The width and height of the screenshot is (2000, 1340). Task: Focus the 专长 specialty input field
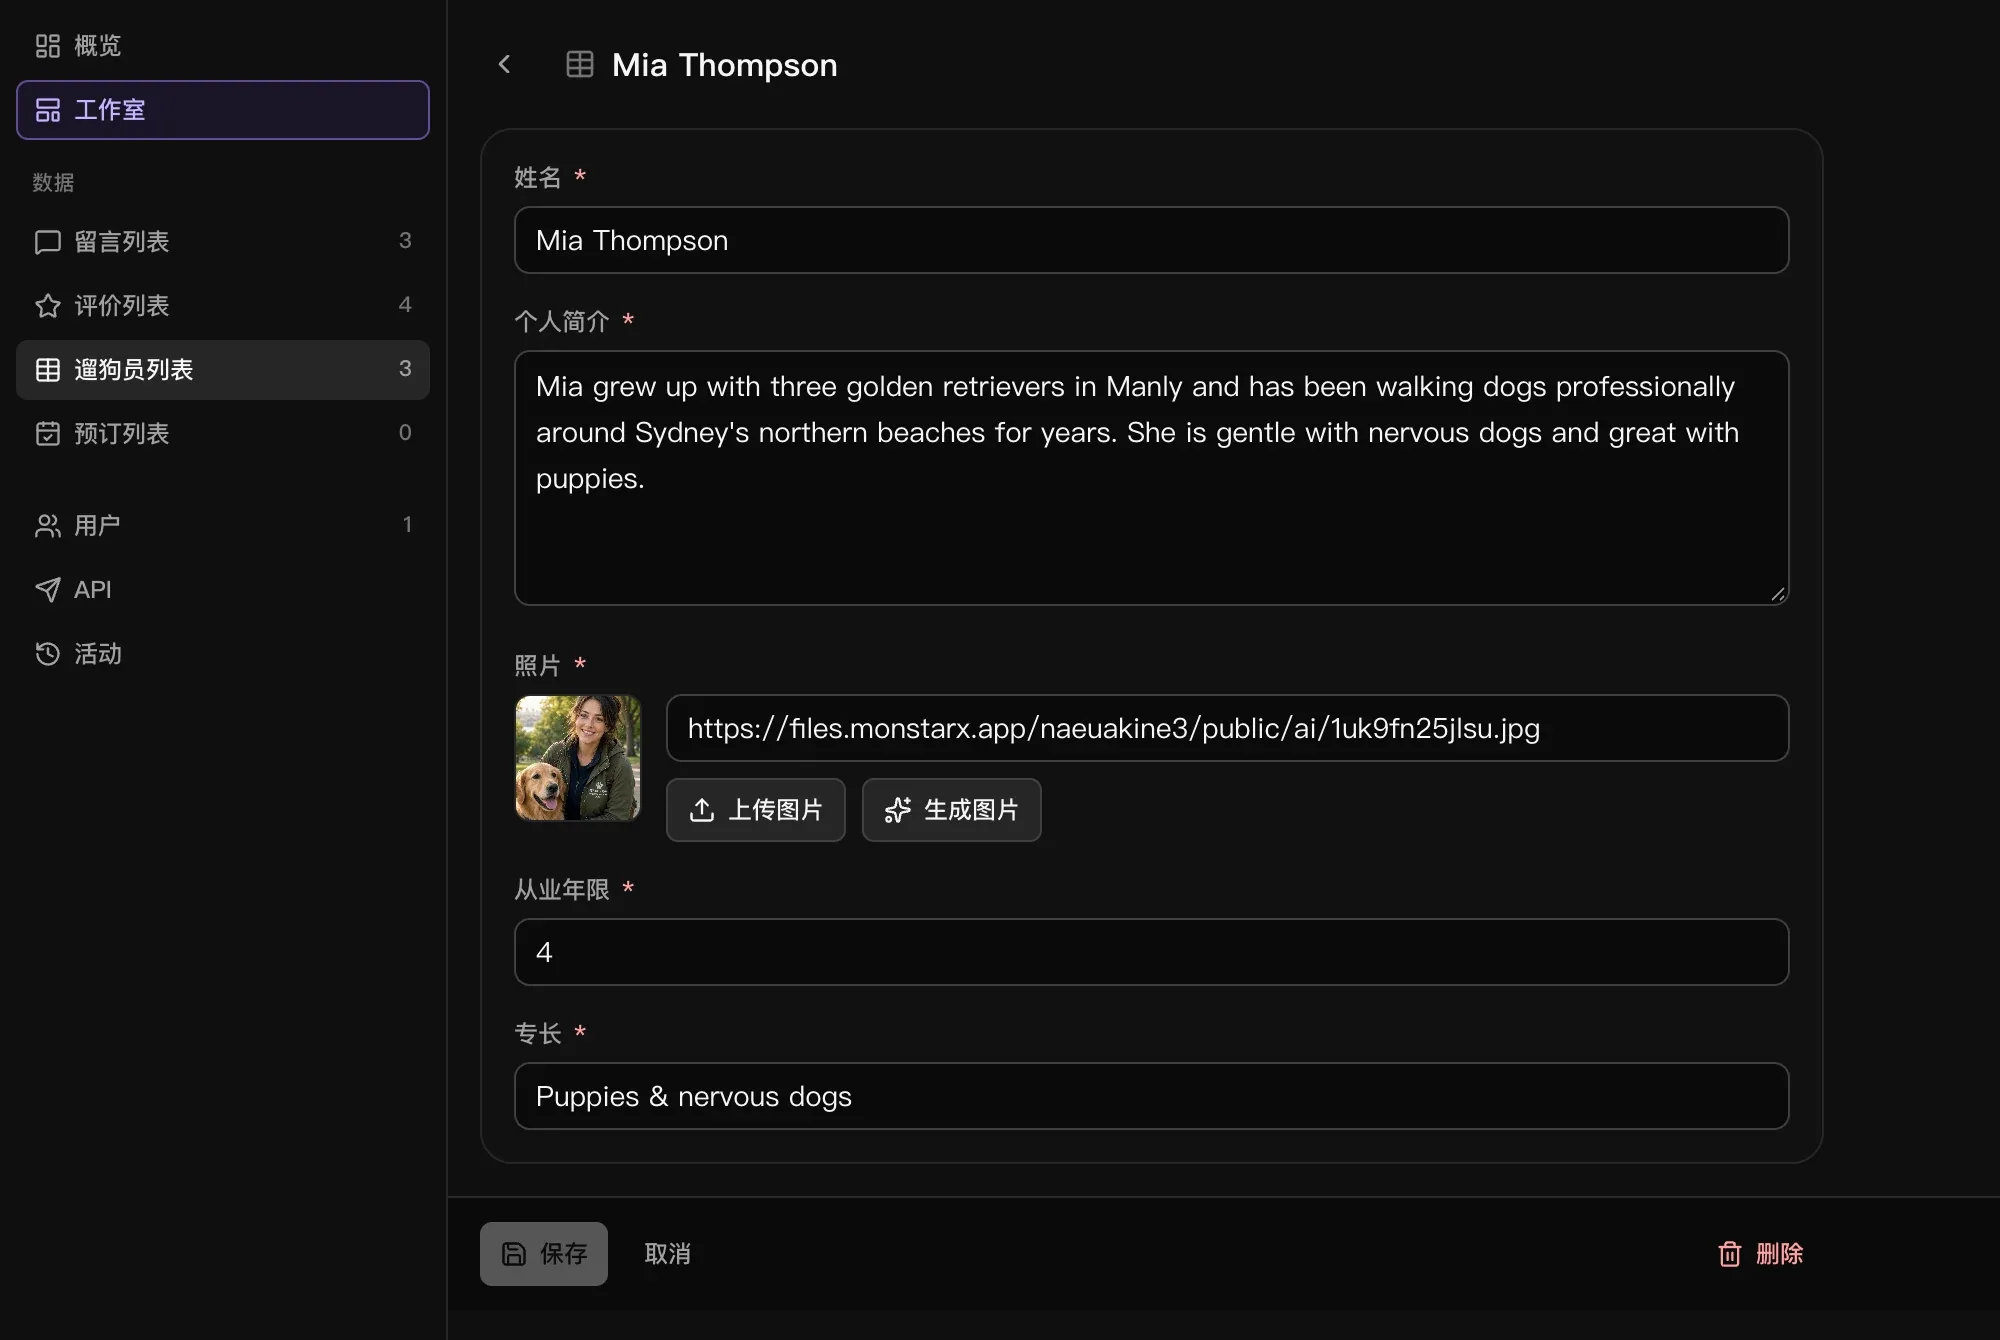[1151, 1096]
